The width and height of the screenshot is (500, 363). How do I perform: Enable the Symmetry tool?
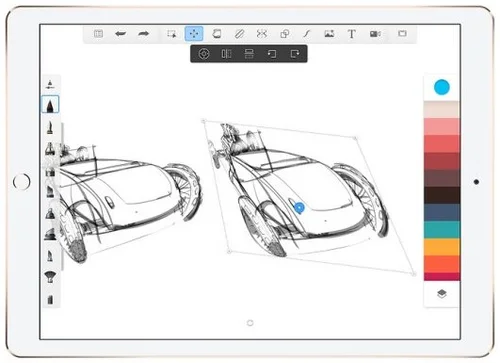262,34
